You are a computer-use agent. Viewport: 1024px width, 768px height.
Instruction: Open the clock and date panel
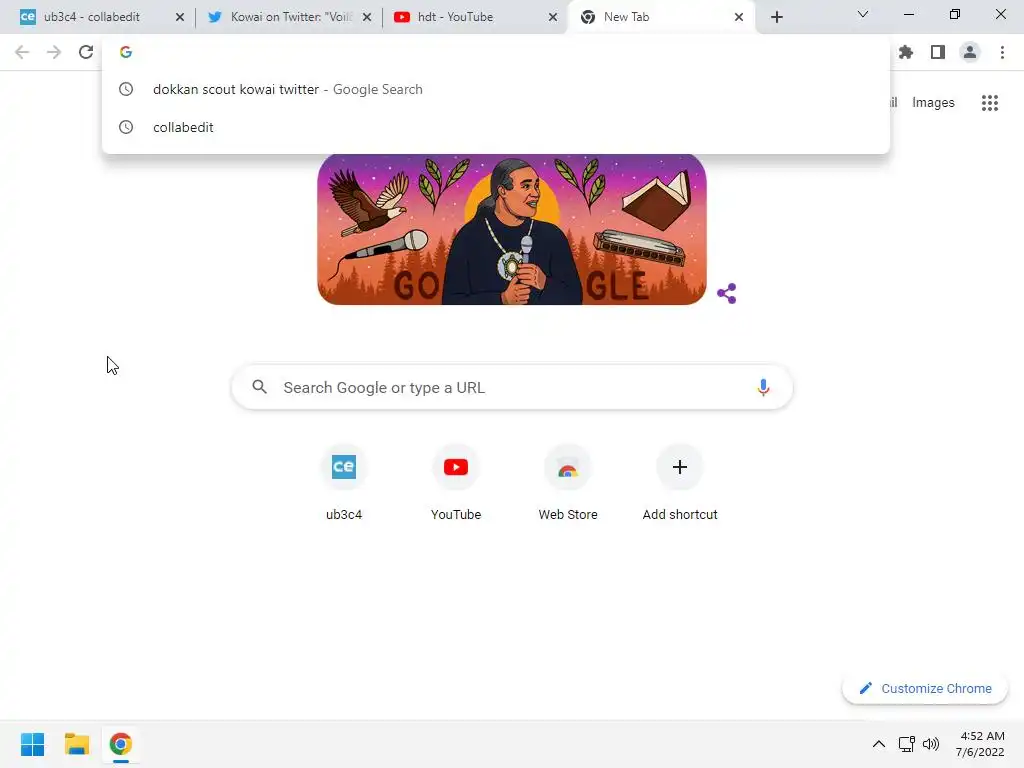click(x=980, y=744)
